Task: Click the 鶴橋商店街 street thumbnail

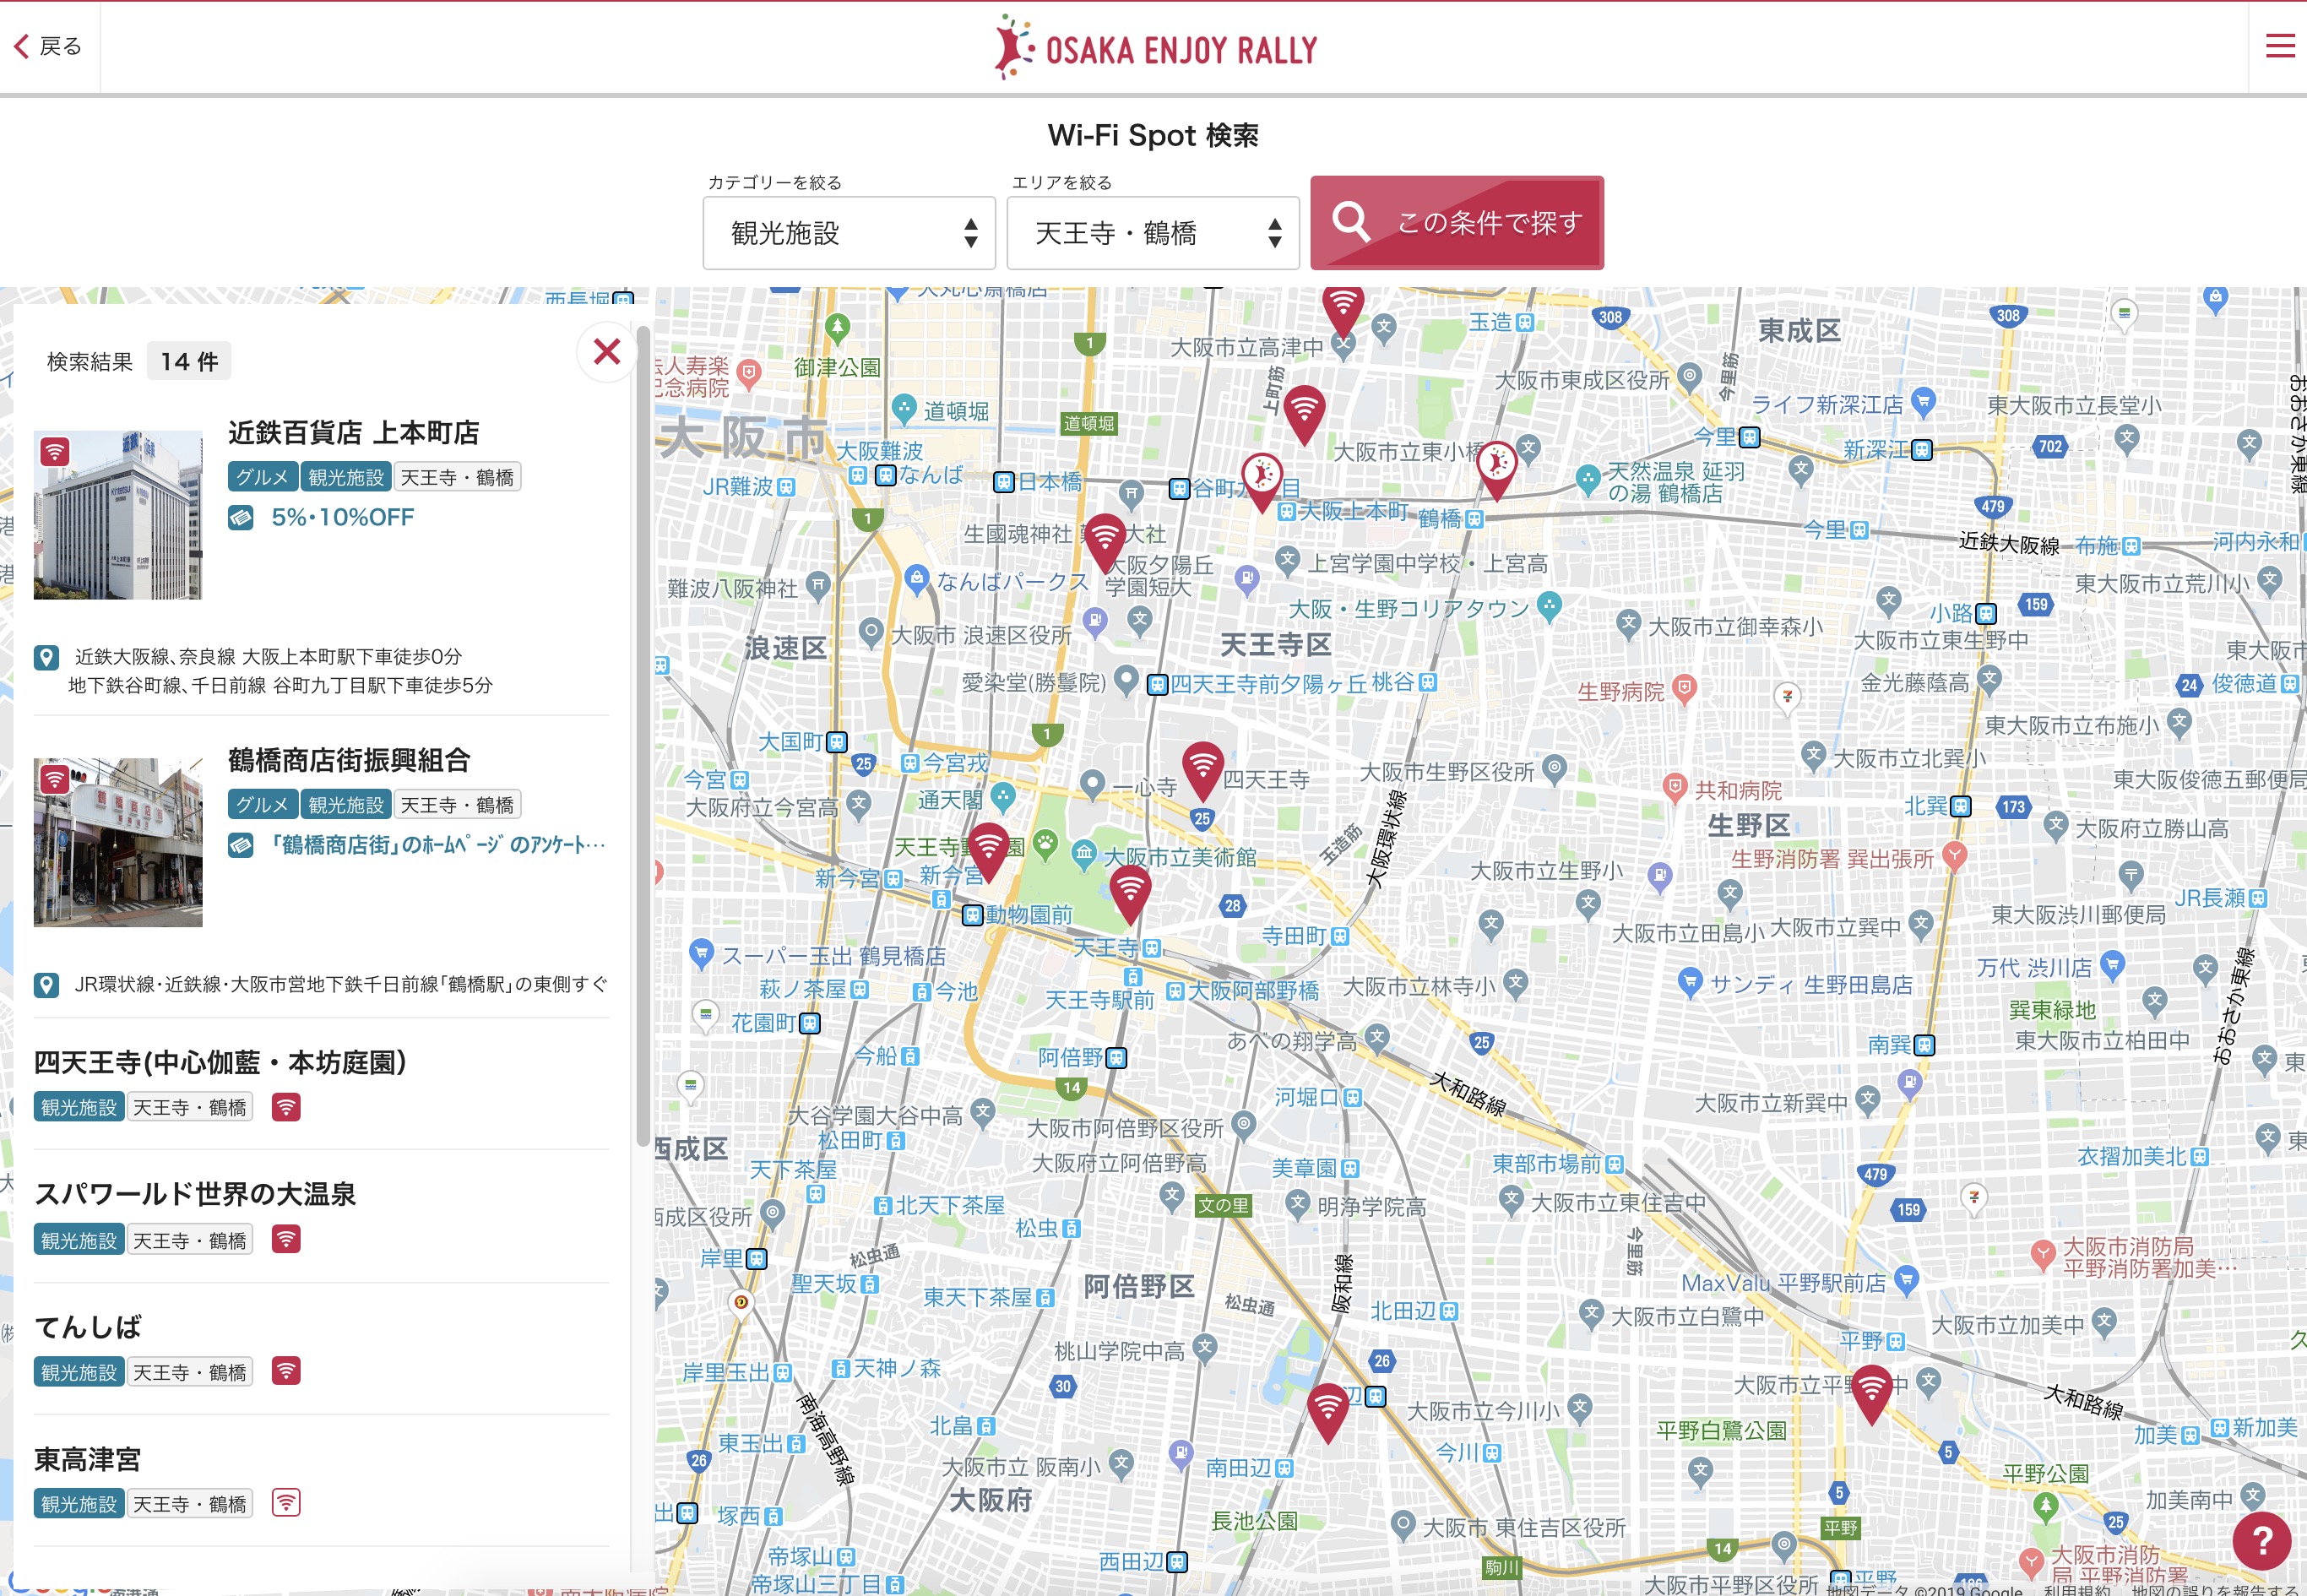Action: [x=118, y=842]
